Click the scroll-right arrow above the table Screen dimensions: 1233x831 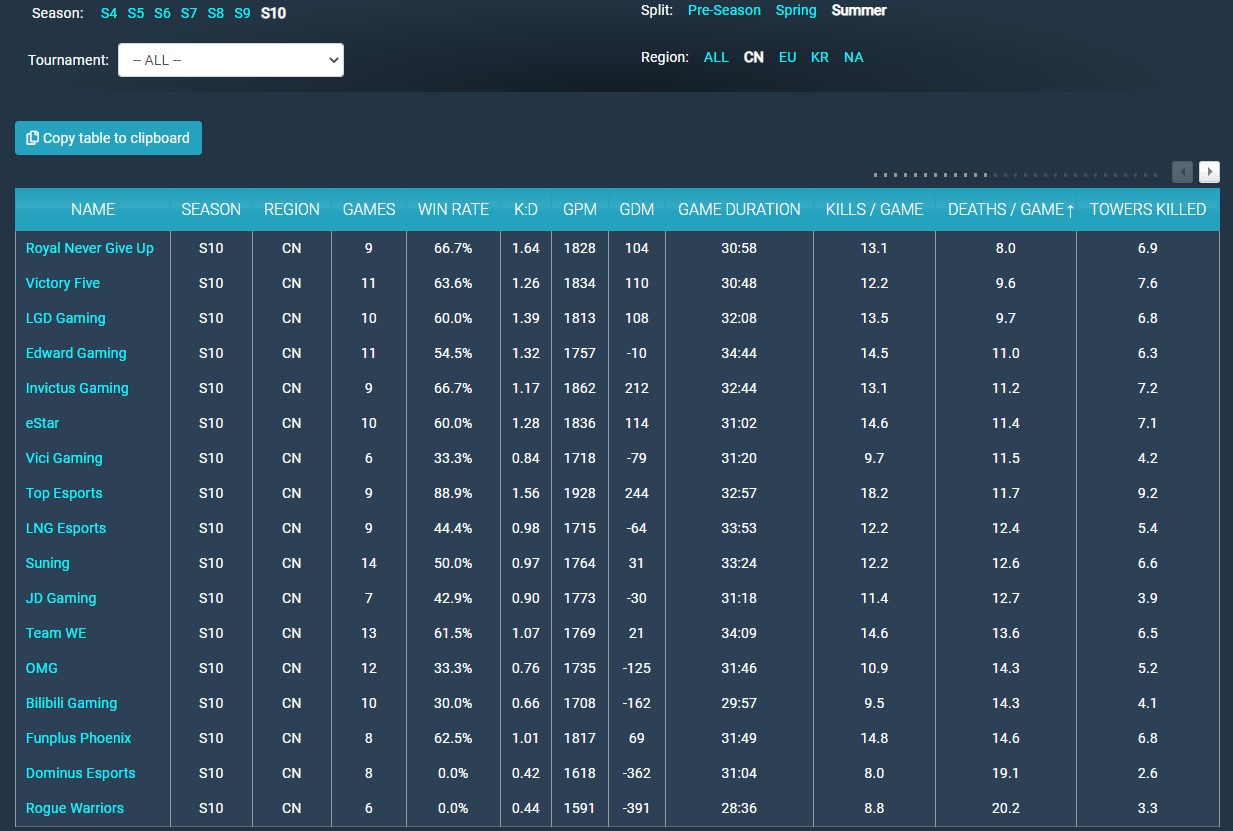1209,172
